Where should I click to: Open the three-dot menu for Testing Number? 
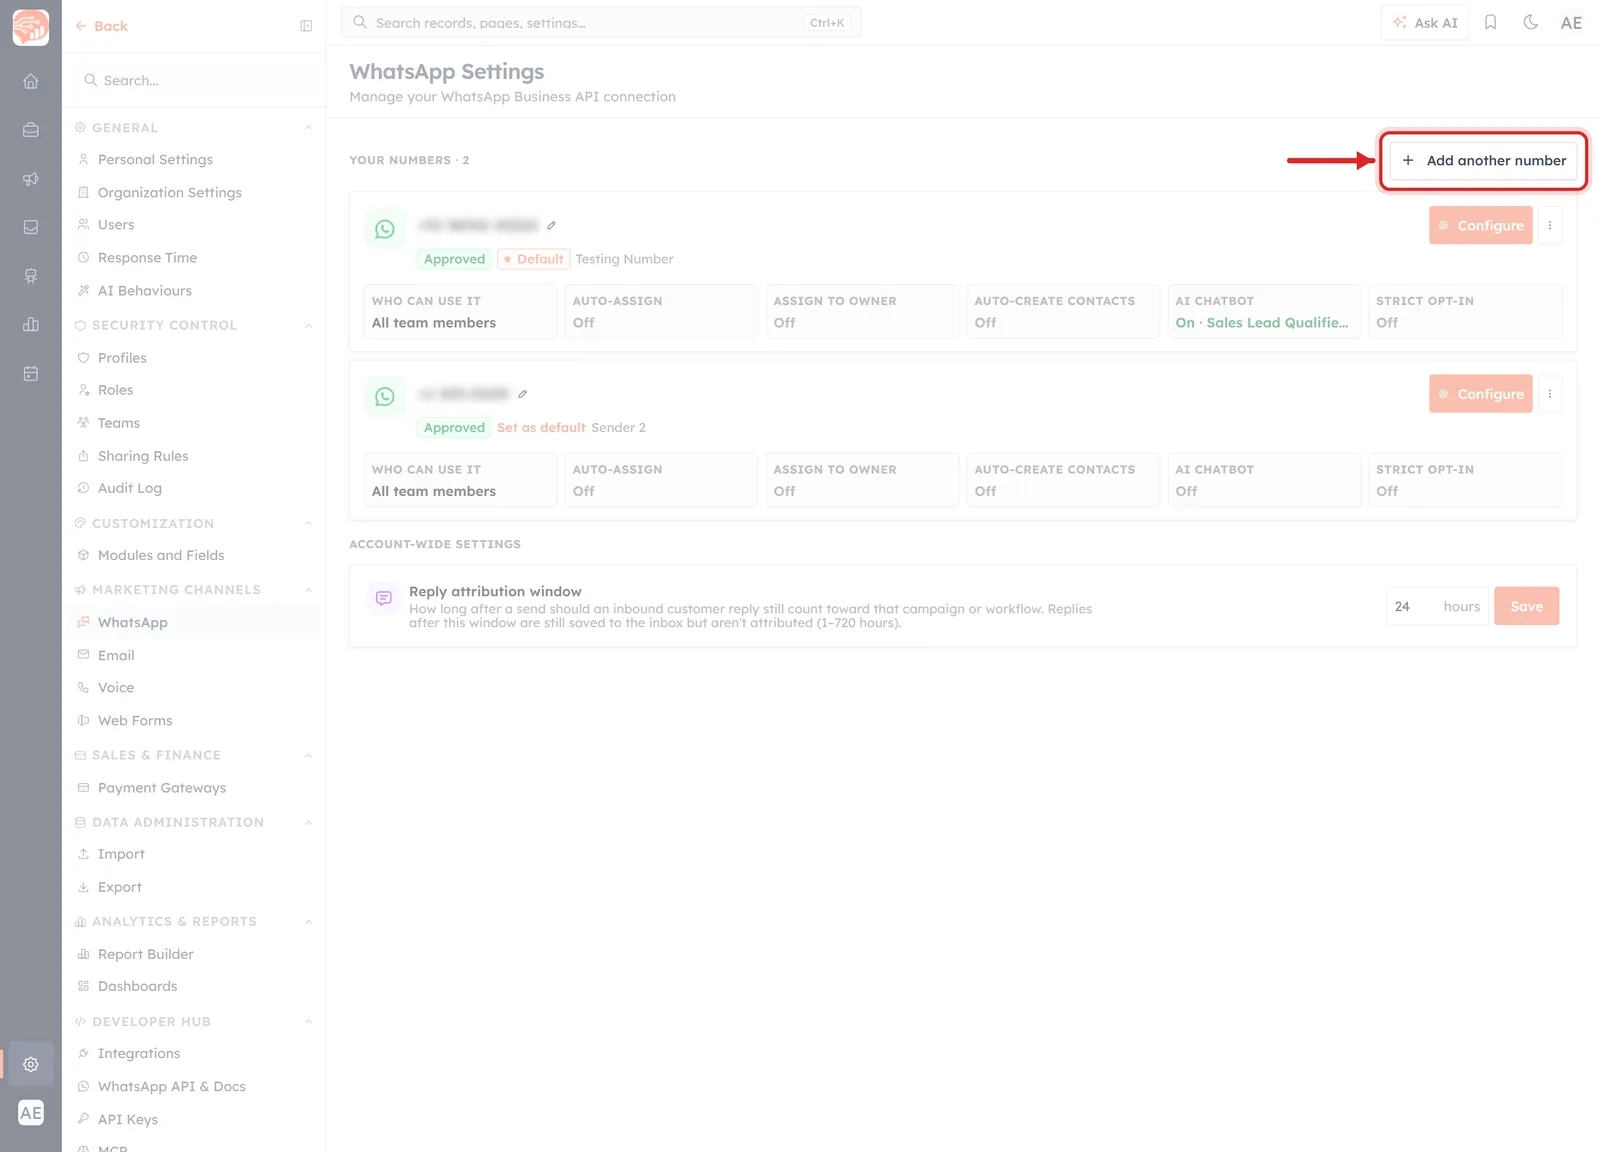[x=1550, y=226]
